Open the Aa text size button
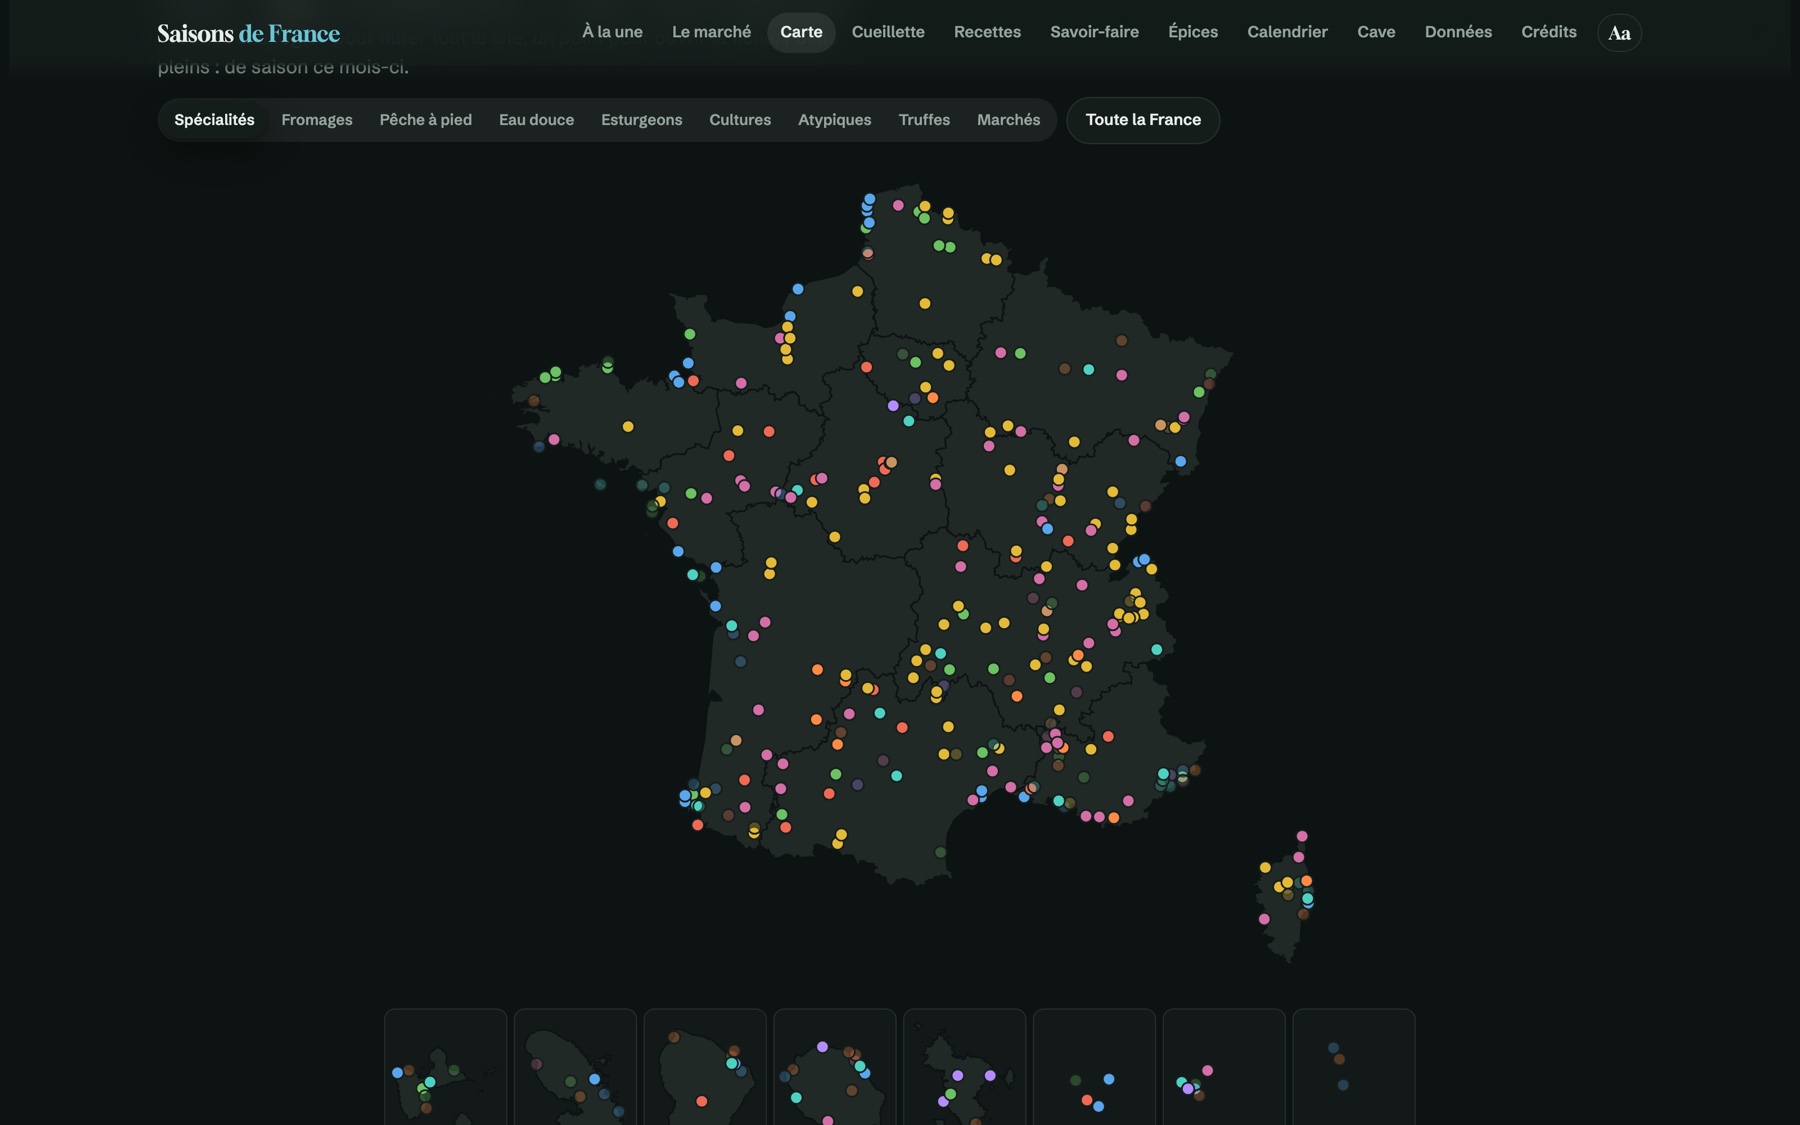This screenshot has width=1800, height=1125. click(1619, 33)
